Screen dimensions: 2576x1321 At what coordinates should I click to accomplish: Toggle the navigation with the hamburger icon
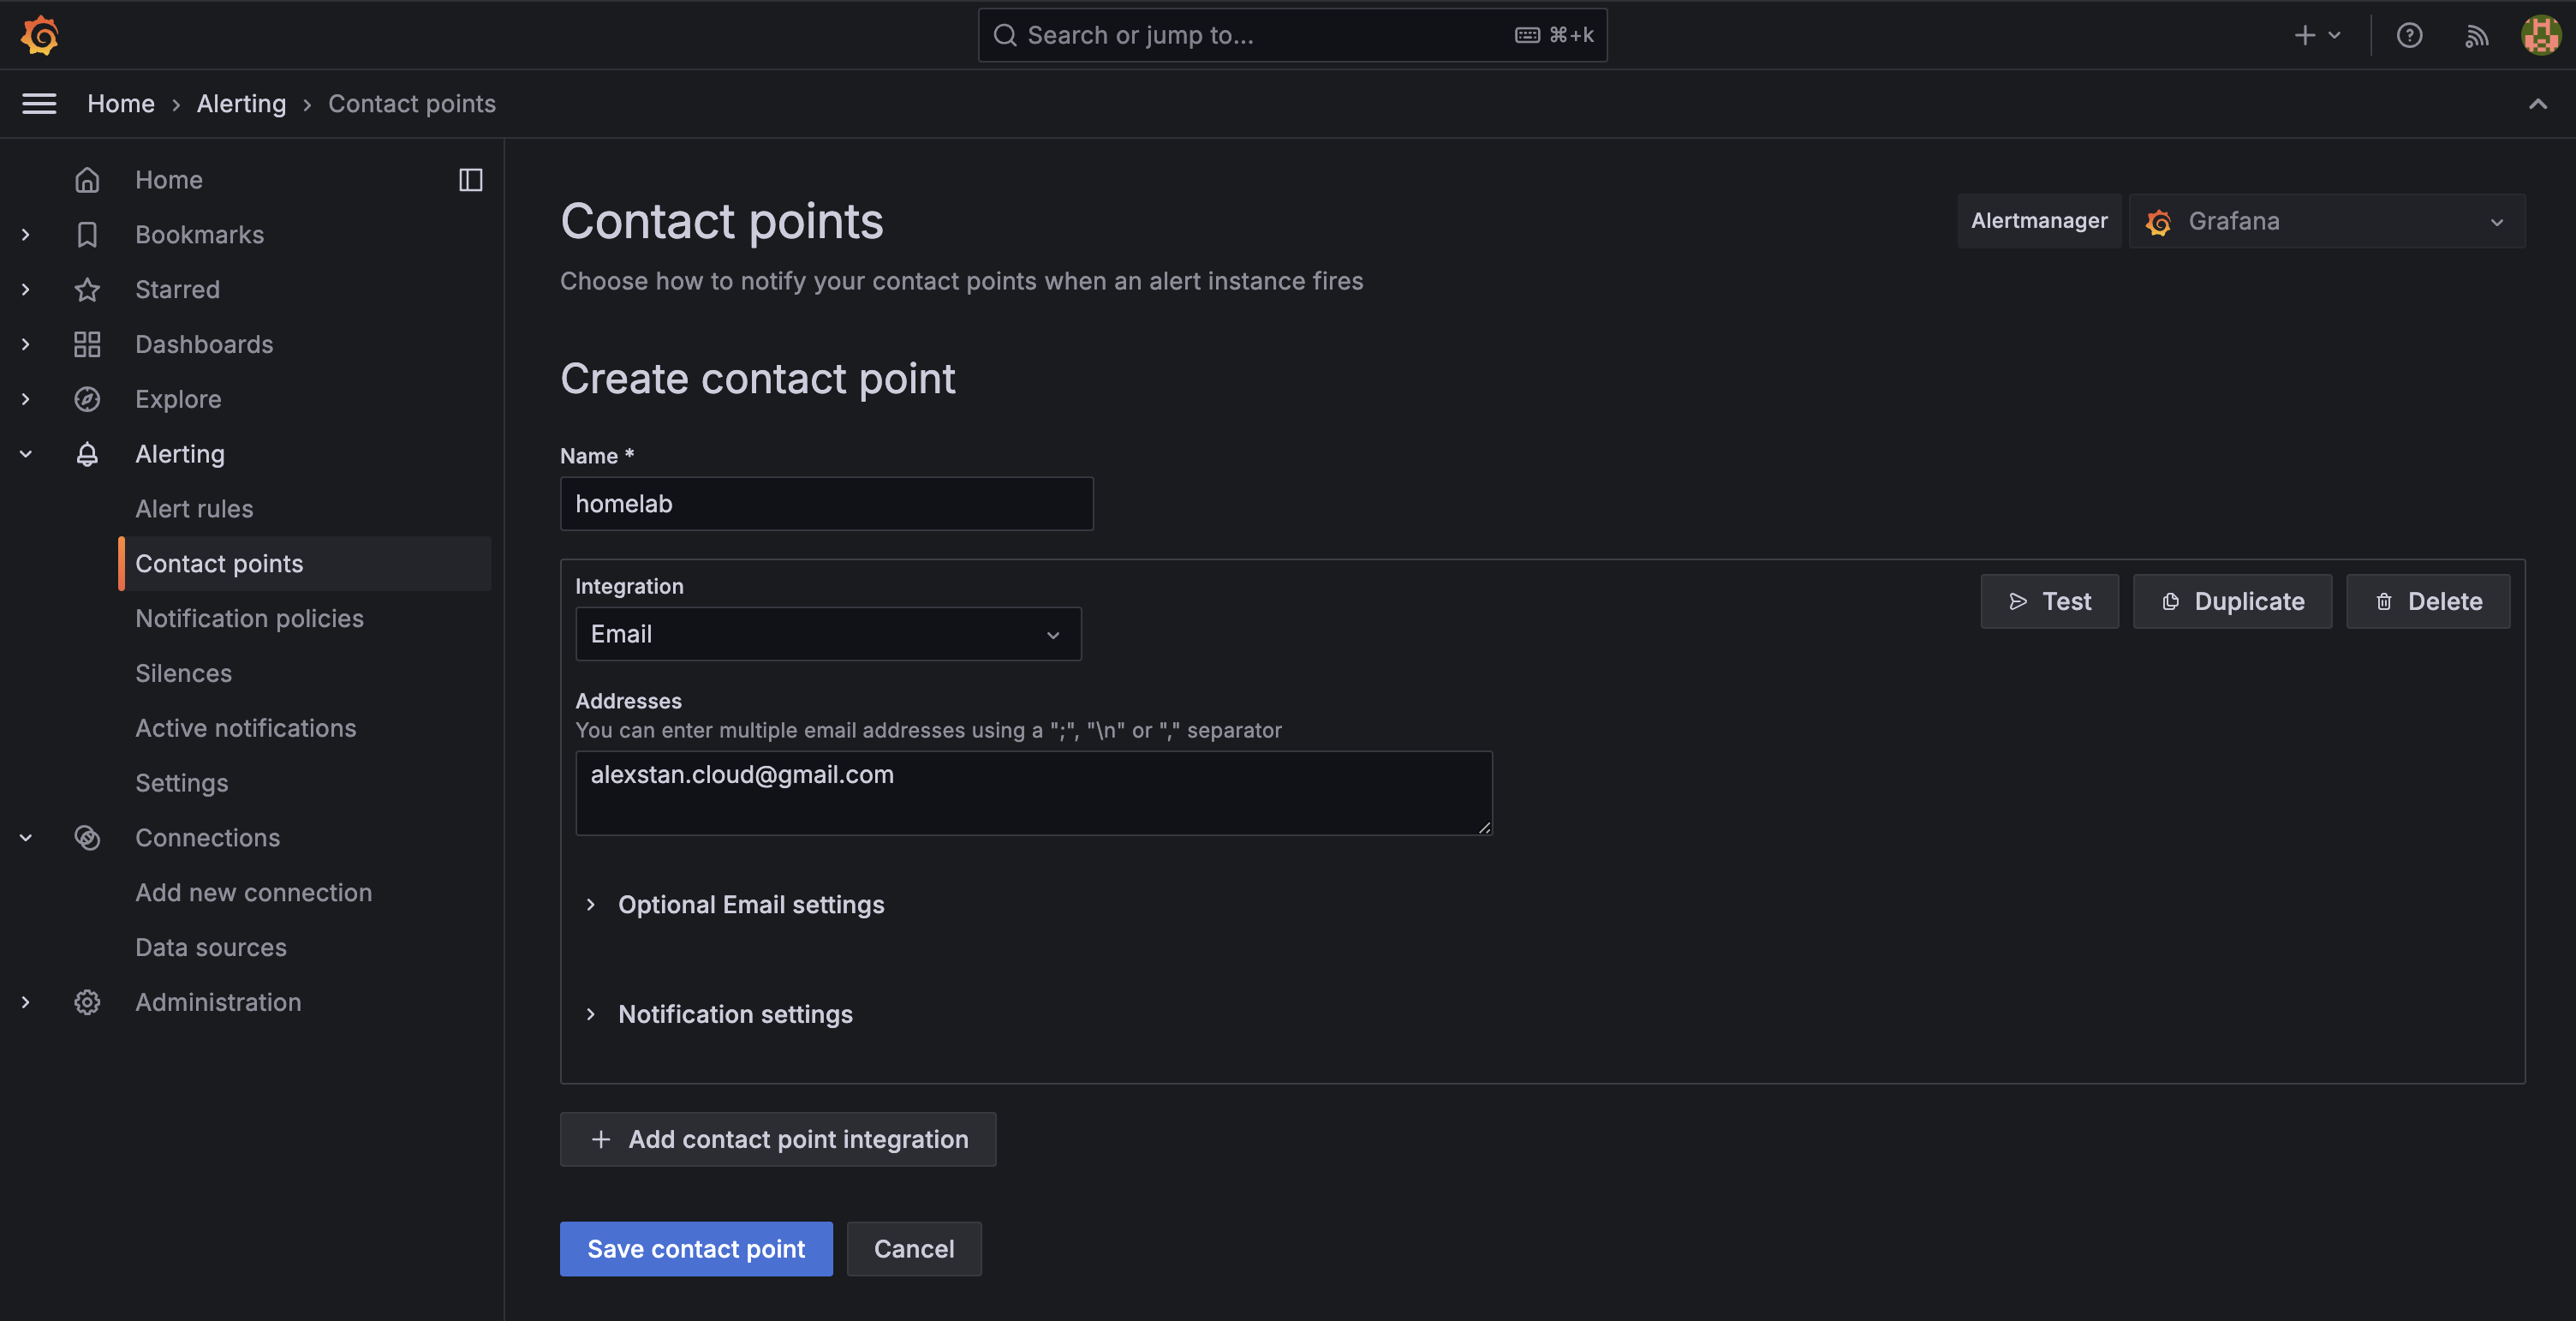[x=39, y=103]
